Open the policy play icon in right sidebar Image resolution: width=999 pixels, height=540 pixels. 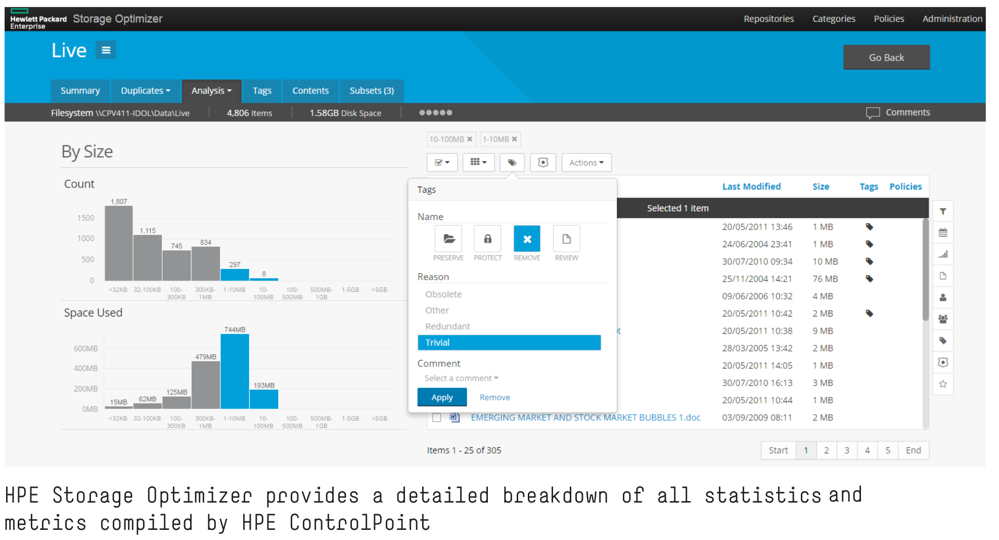943,362
